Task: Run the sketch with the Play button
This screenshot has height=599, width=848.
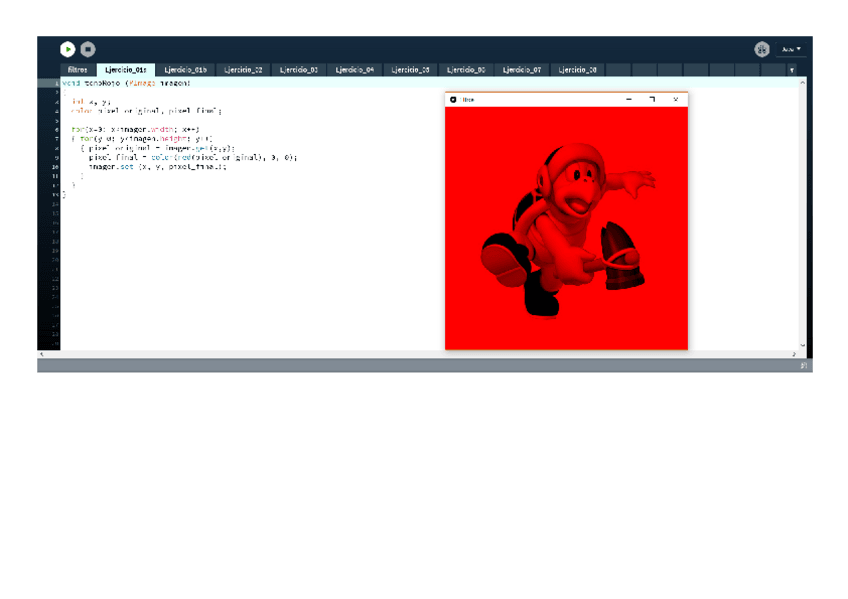Action: pos(68,49)
